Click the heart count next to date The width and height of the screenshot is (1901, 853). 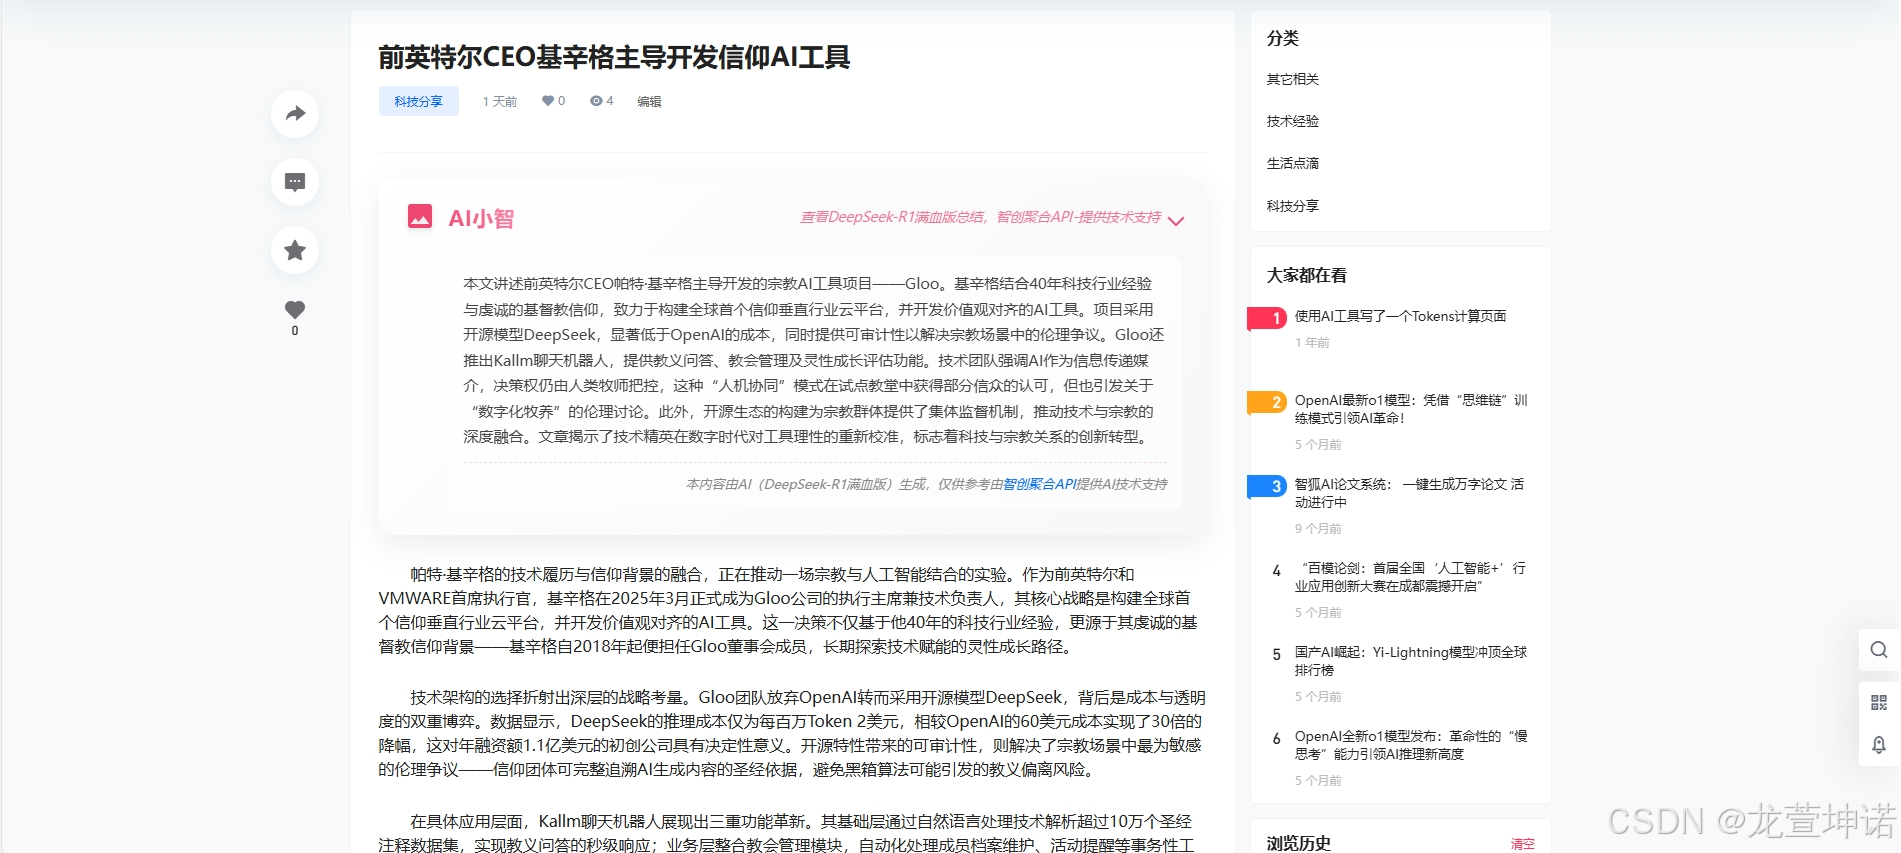click(553, 101)
